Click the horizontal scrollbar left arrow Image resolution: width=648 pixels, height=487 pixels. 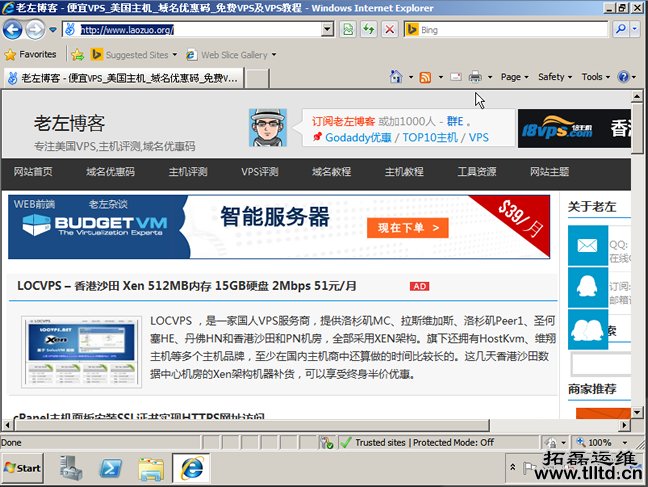point(7,425)
